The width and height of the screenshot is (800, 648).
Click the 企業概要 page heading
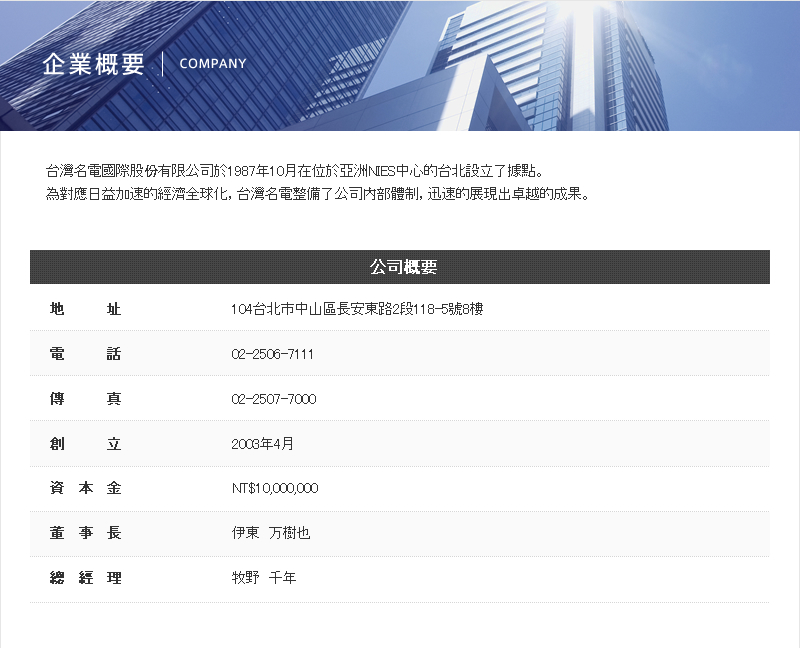click(x=94, y=64)
